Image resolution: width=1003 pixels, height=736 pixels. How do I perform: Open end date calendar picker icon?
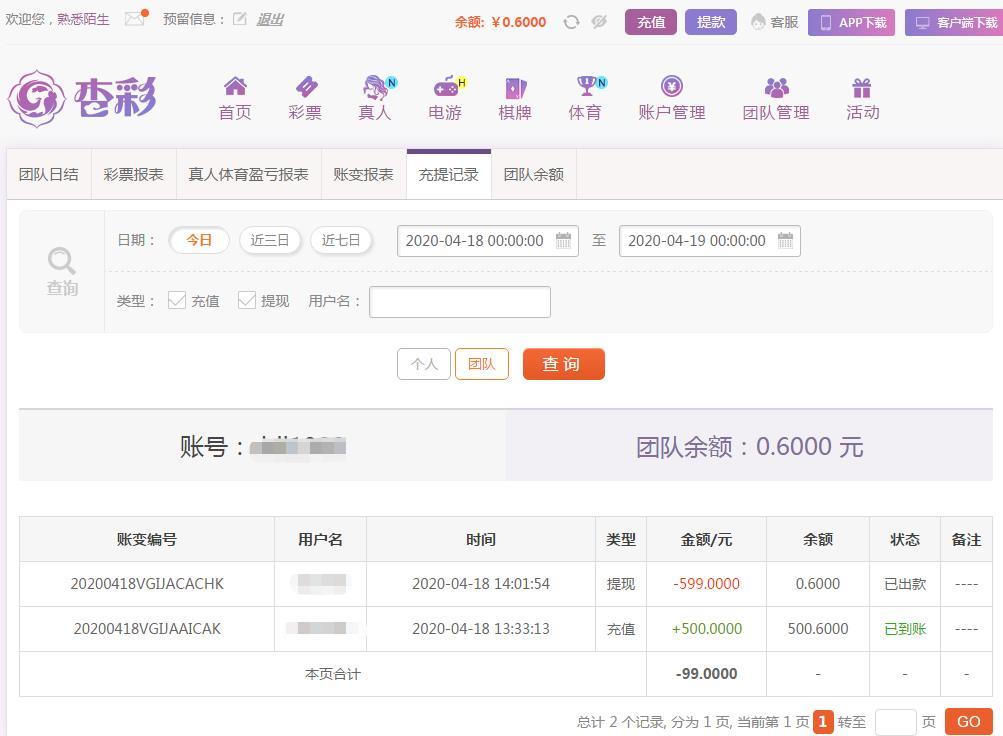(786, 240)
